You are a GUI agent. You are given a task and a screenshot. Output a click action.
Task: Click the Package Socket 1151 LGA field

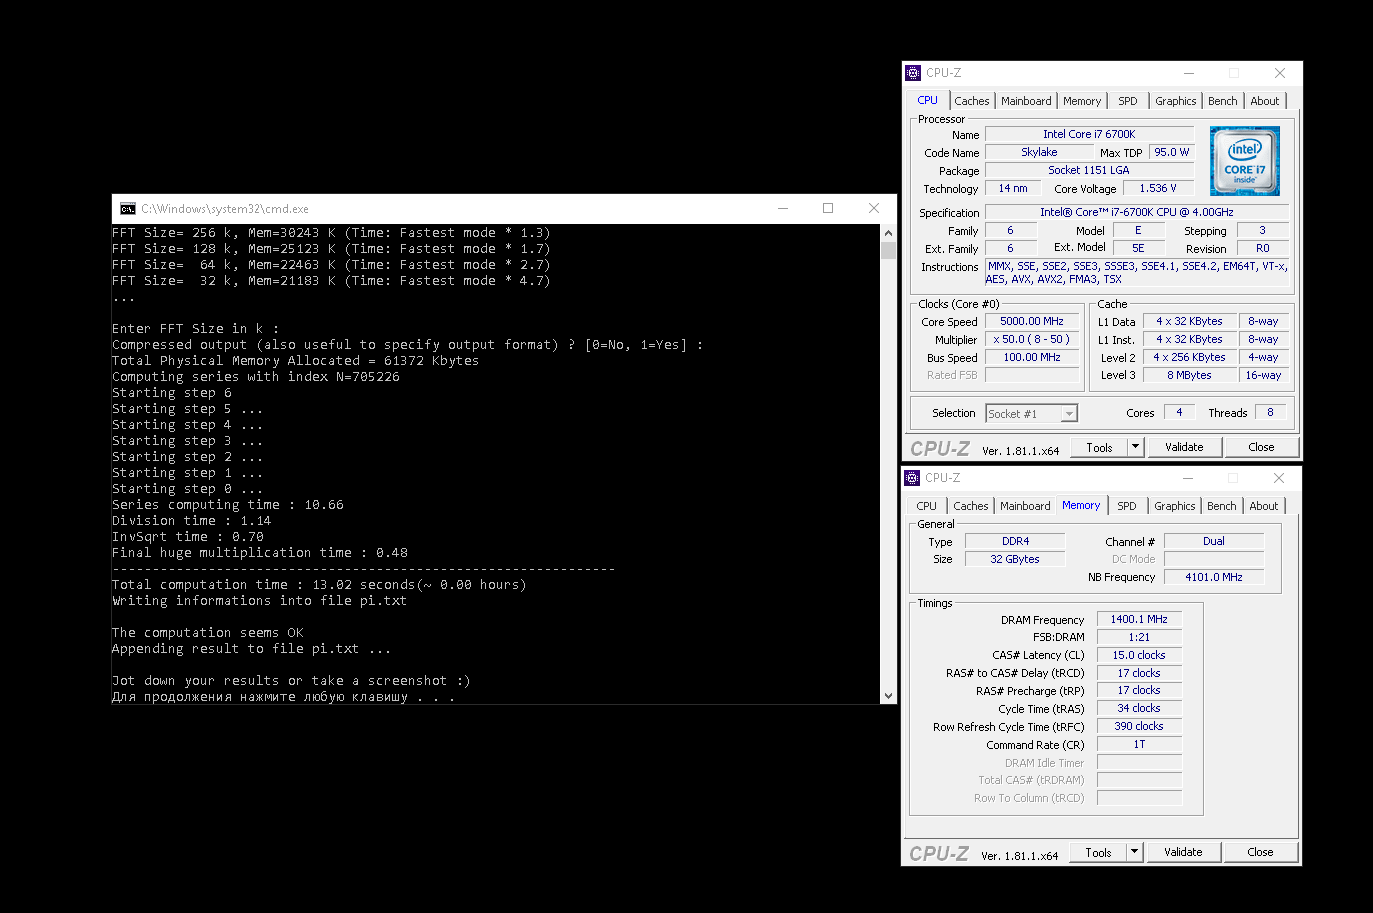[1089, 170]
